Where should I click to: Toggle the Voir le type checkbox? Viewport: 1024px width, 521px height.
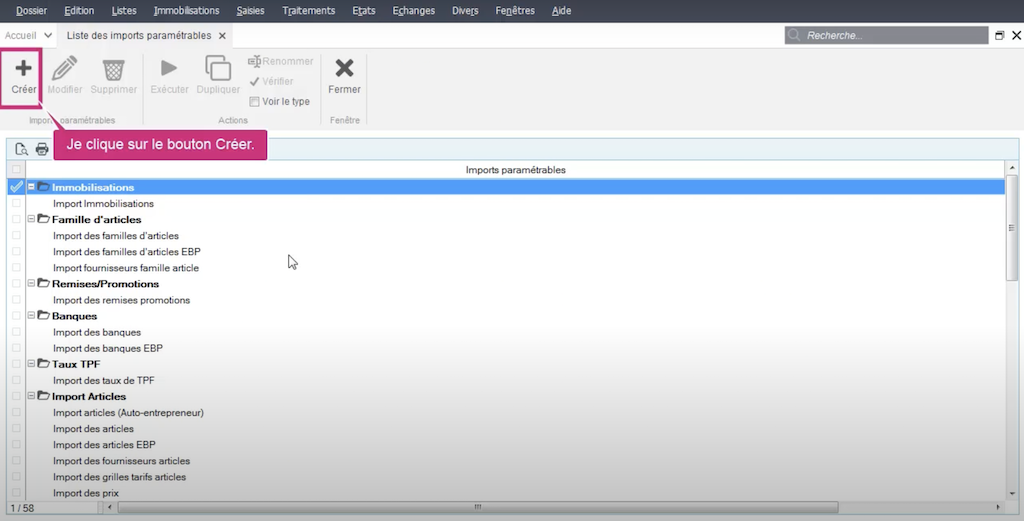click(x=254, y=102)
